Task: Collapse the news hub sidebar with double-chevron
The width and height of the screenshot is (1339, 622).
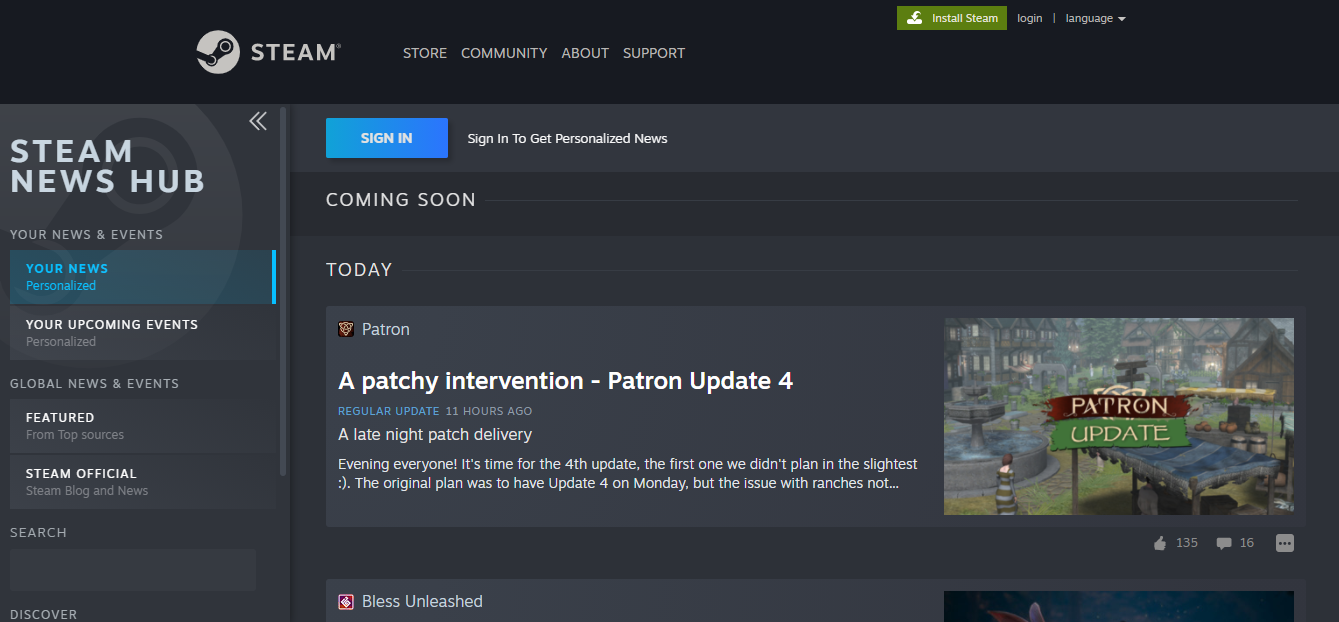Action: point(258,121)
